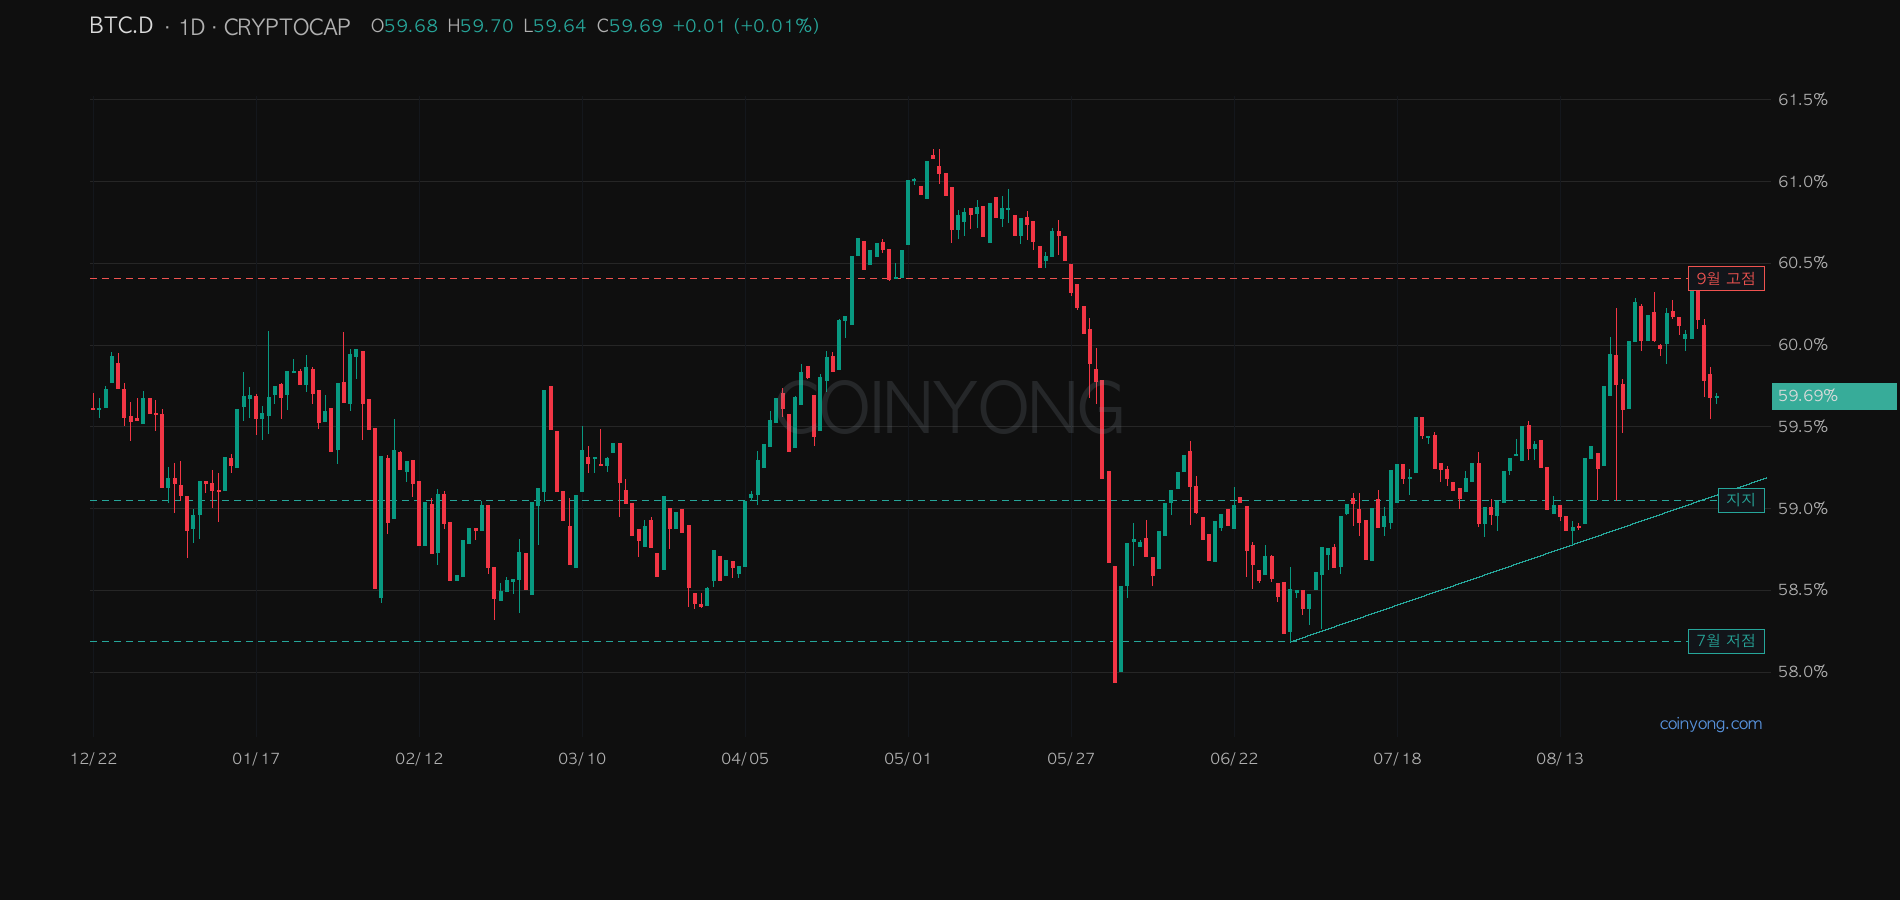Click the 03/10 date axis label
This screenshot has height=900, width=1900.
click(x=582, y=759)
